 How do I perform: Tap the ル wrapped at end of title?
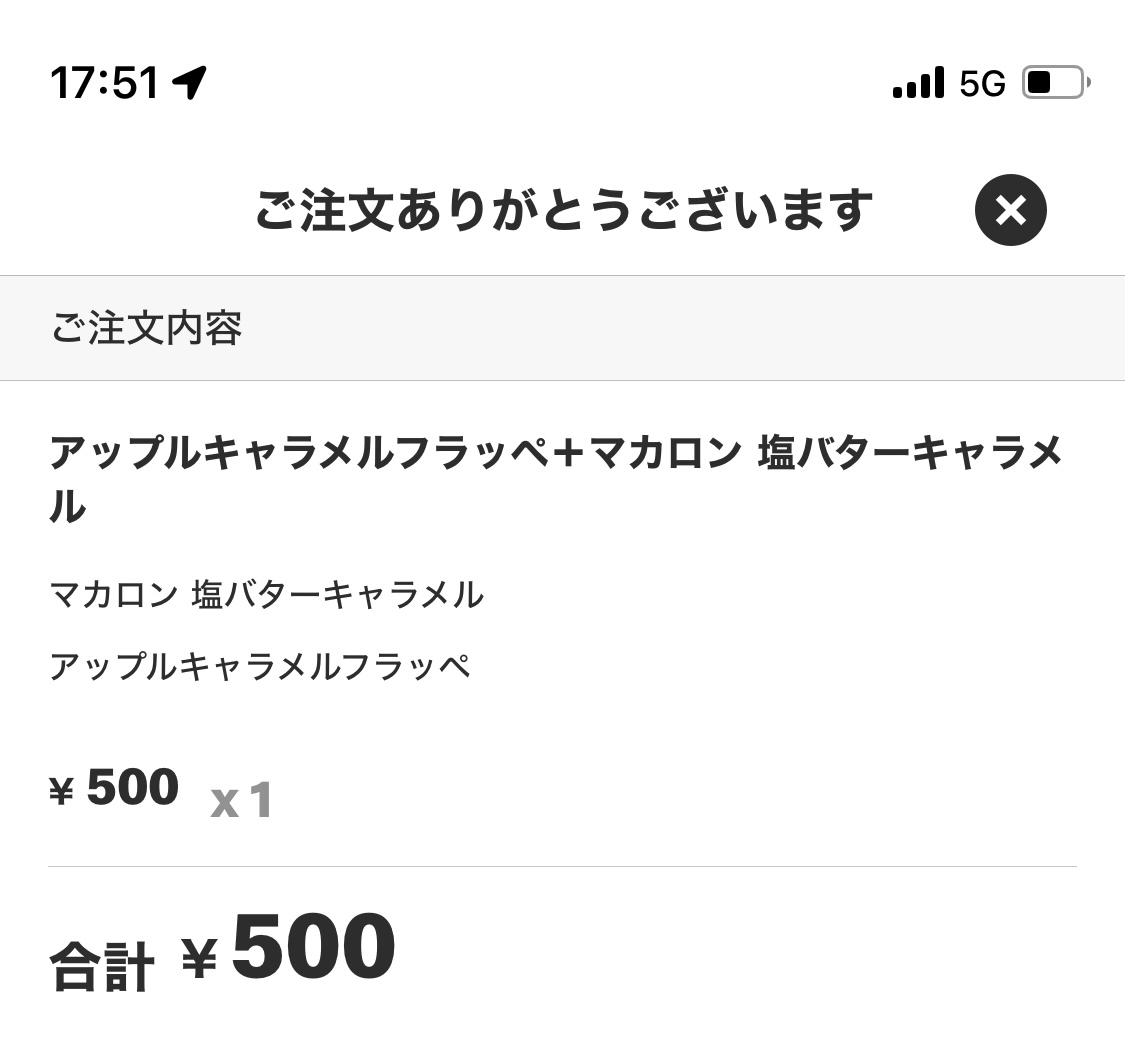coord(68,507)
